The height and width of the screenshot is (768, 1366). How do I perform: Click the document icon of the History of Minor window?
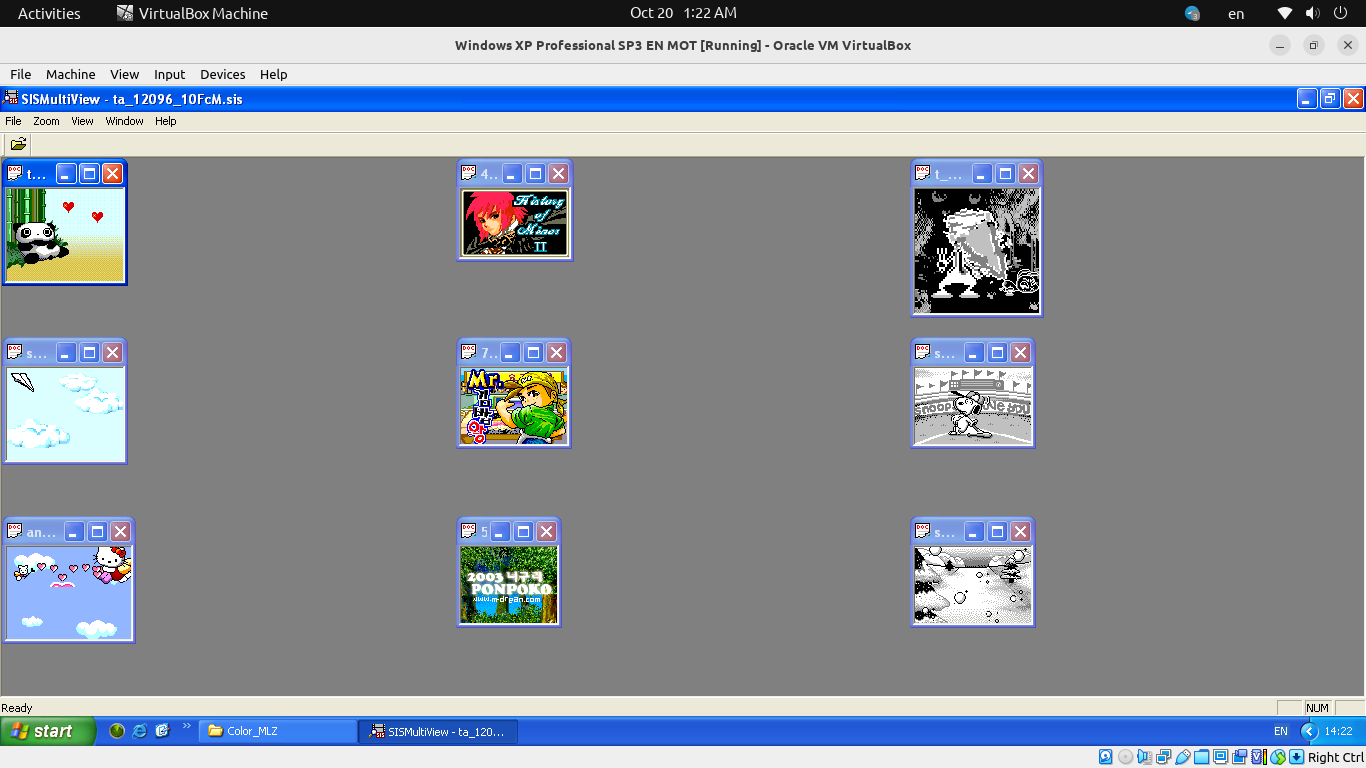coord(469,173)
